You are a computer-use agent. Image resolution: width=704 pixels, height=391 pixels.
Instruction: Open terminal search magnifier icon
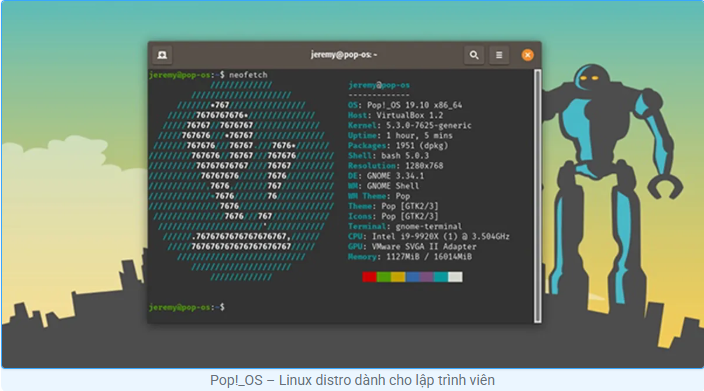tap(474, 55)
